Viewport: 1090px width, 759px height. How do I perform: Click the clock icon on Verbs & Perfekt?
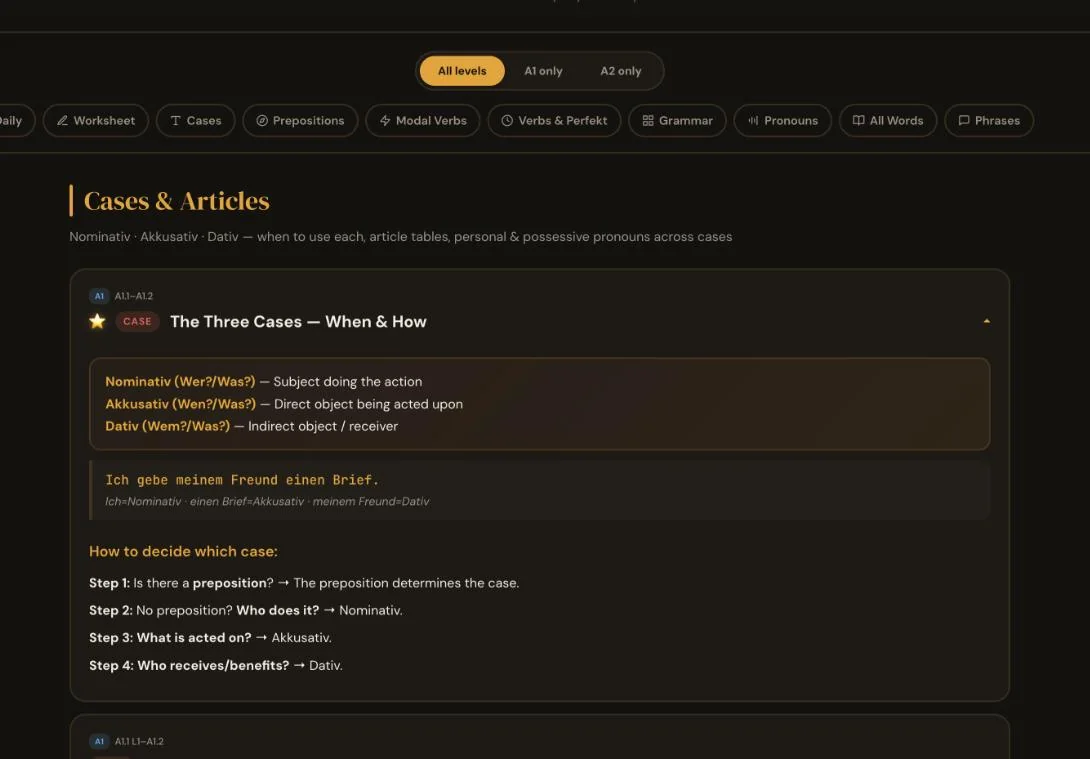tap(507, 120)
